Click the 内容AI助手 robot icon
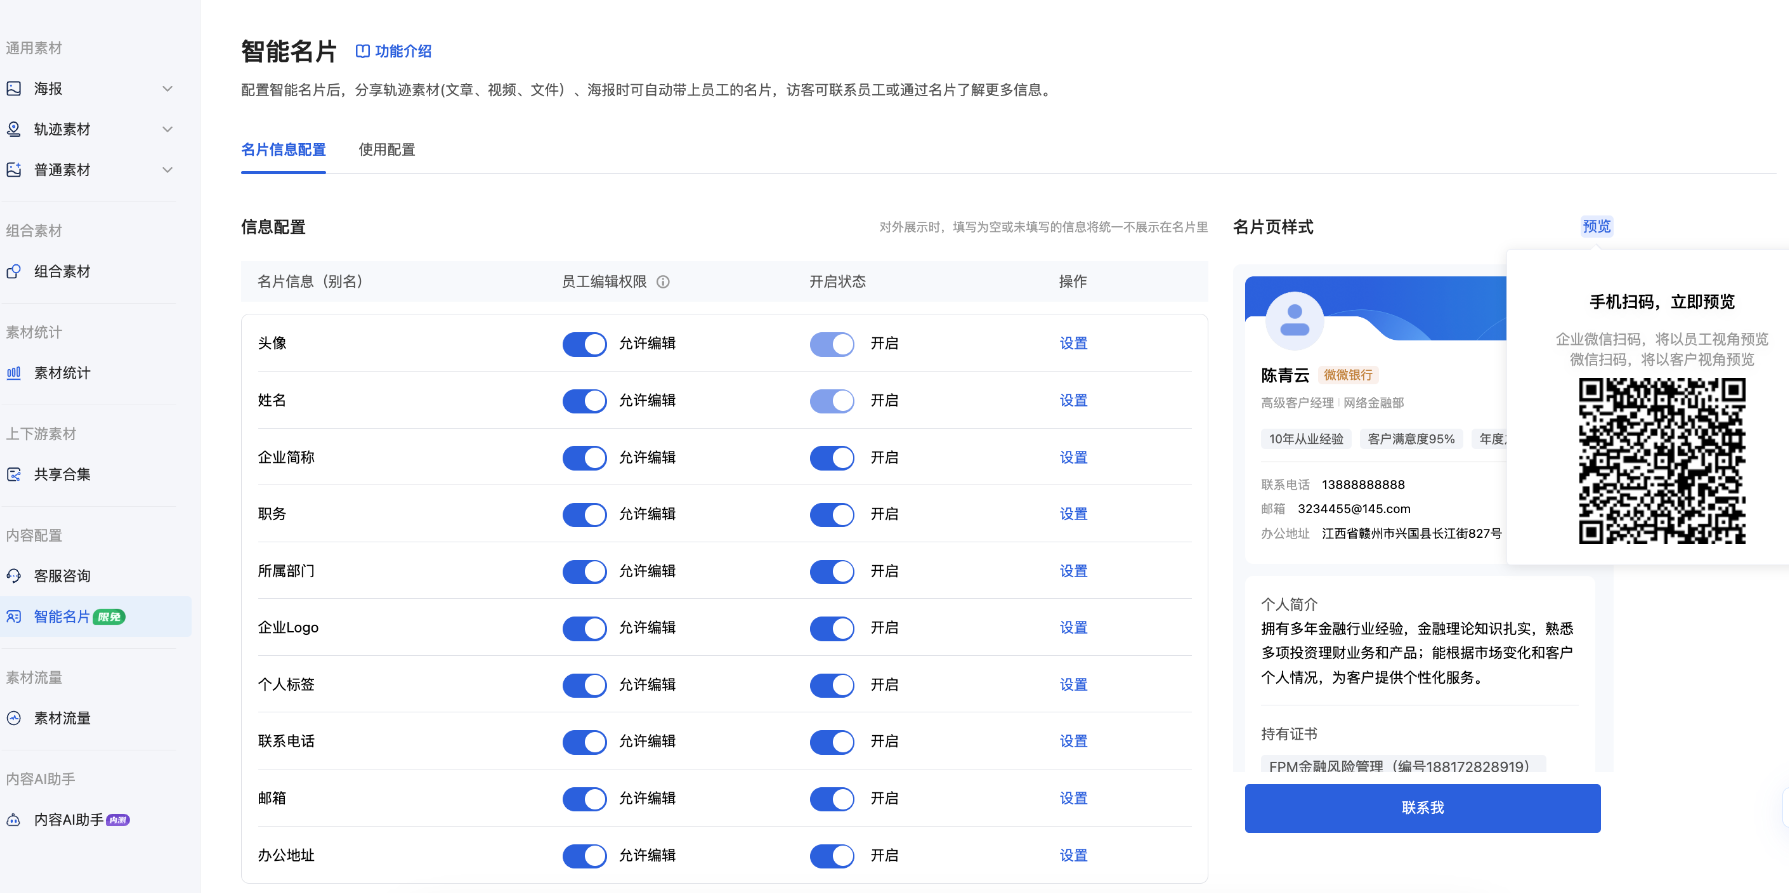1789x893 pixels. click(x=14, y=820)
